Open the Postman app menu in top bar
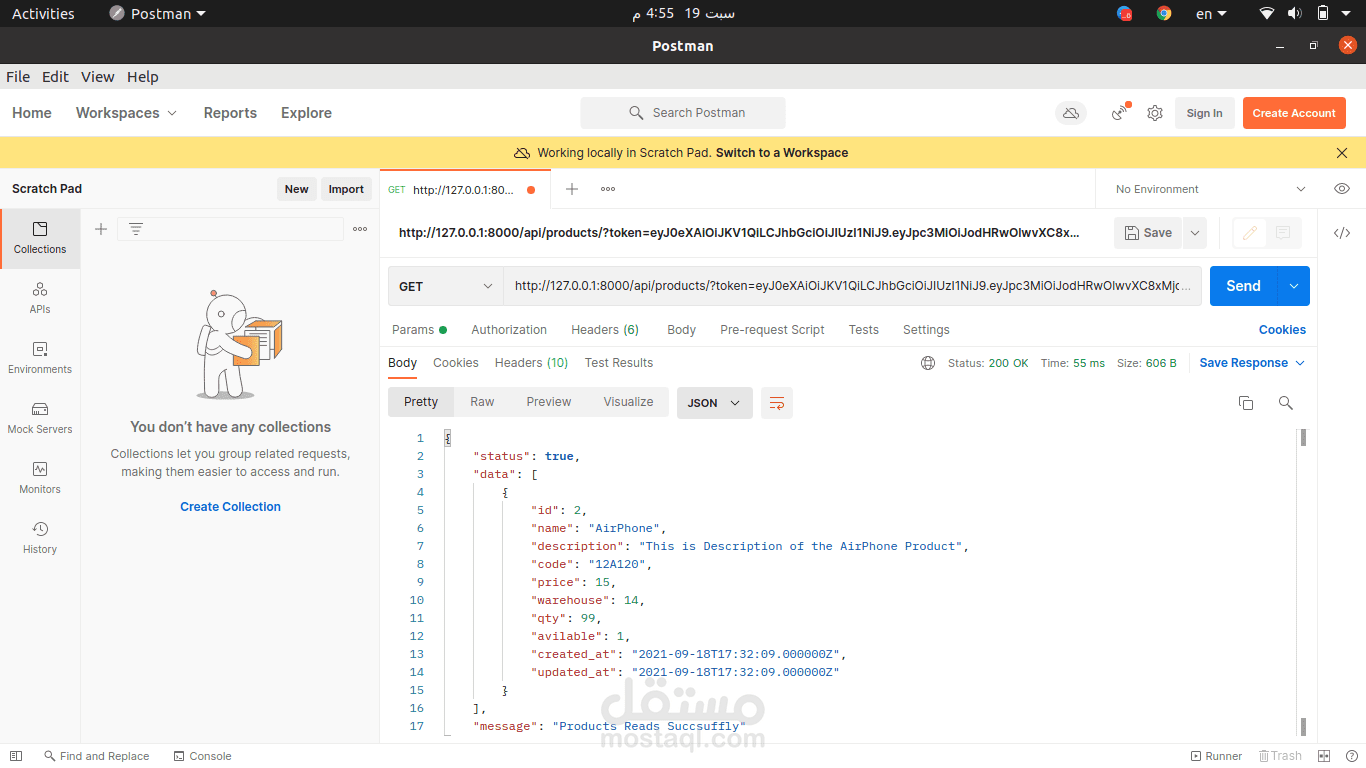This screenshot has height=768, width=1366. [157, 14]
